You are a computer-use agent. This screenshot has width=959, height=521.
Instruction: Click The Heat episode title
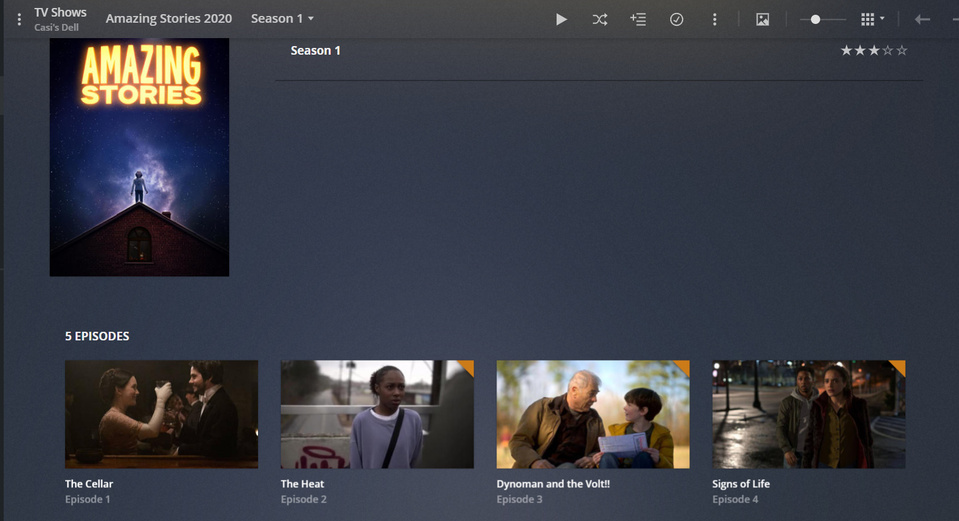click(302, 484)
